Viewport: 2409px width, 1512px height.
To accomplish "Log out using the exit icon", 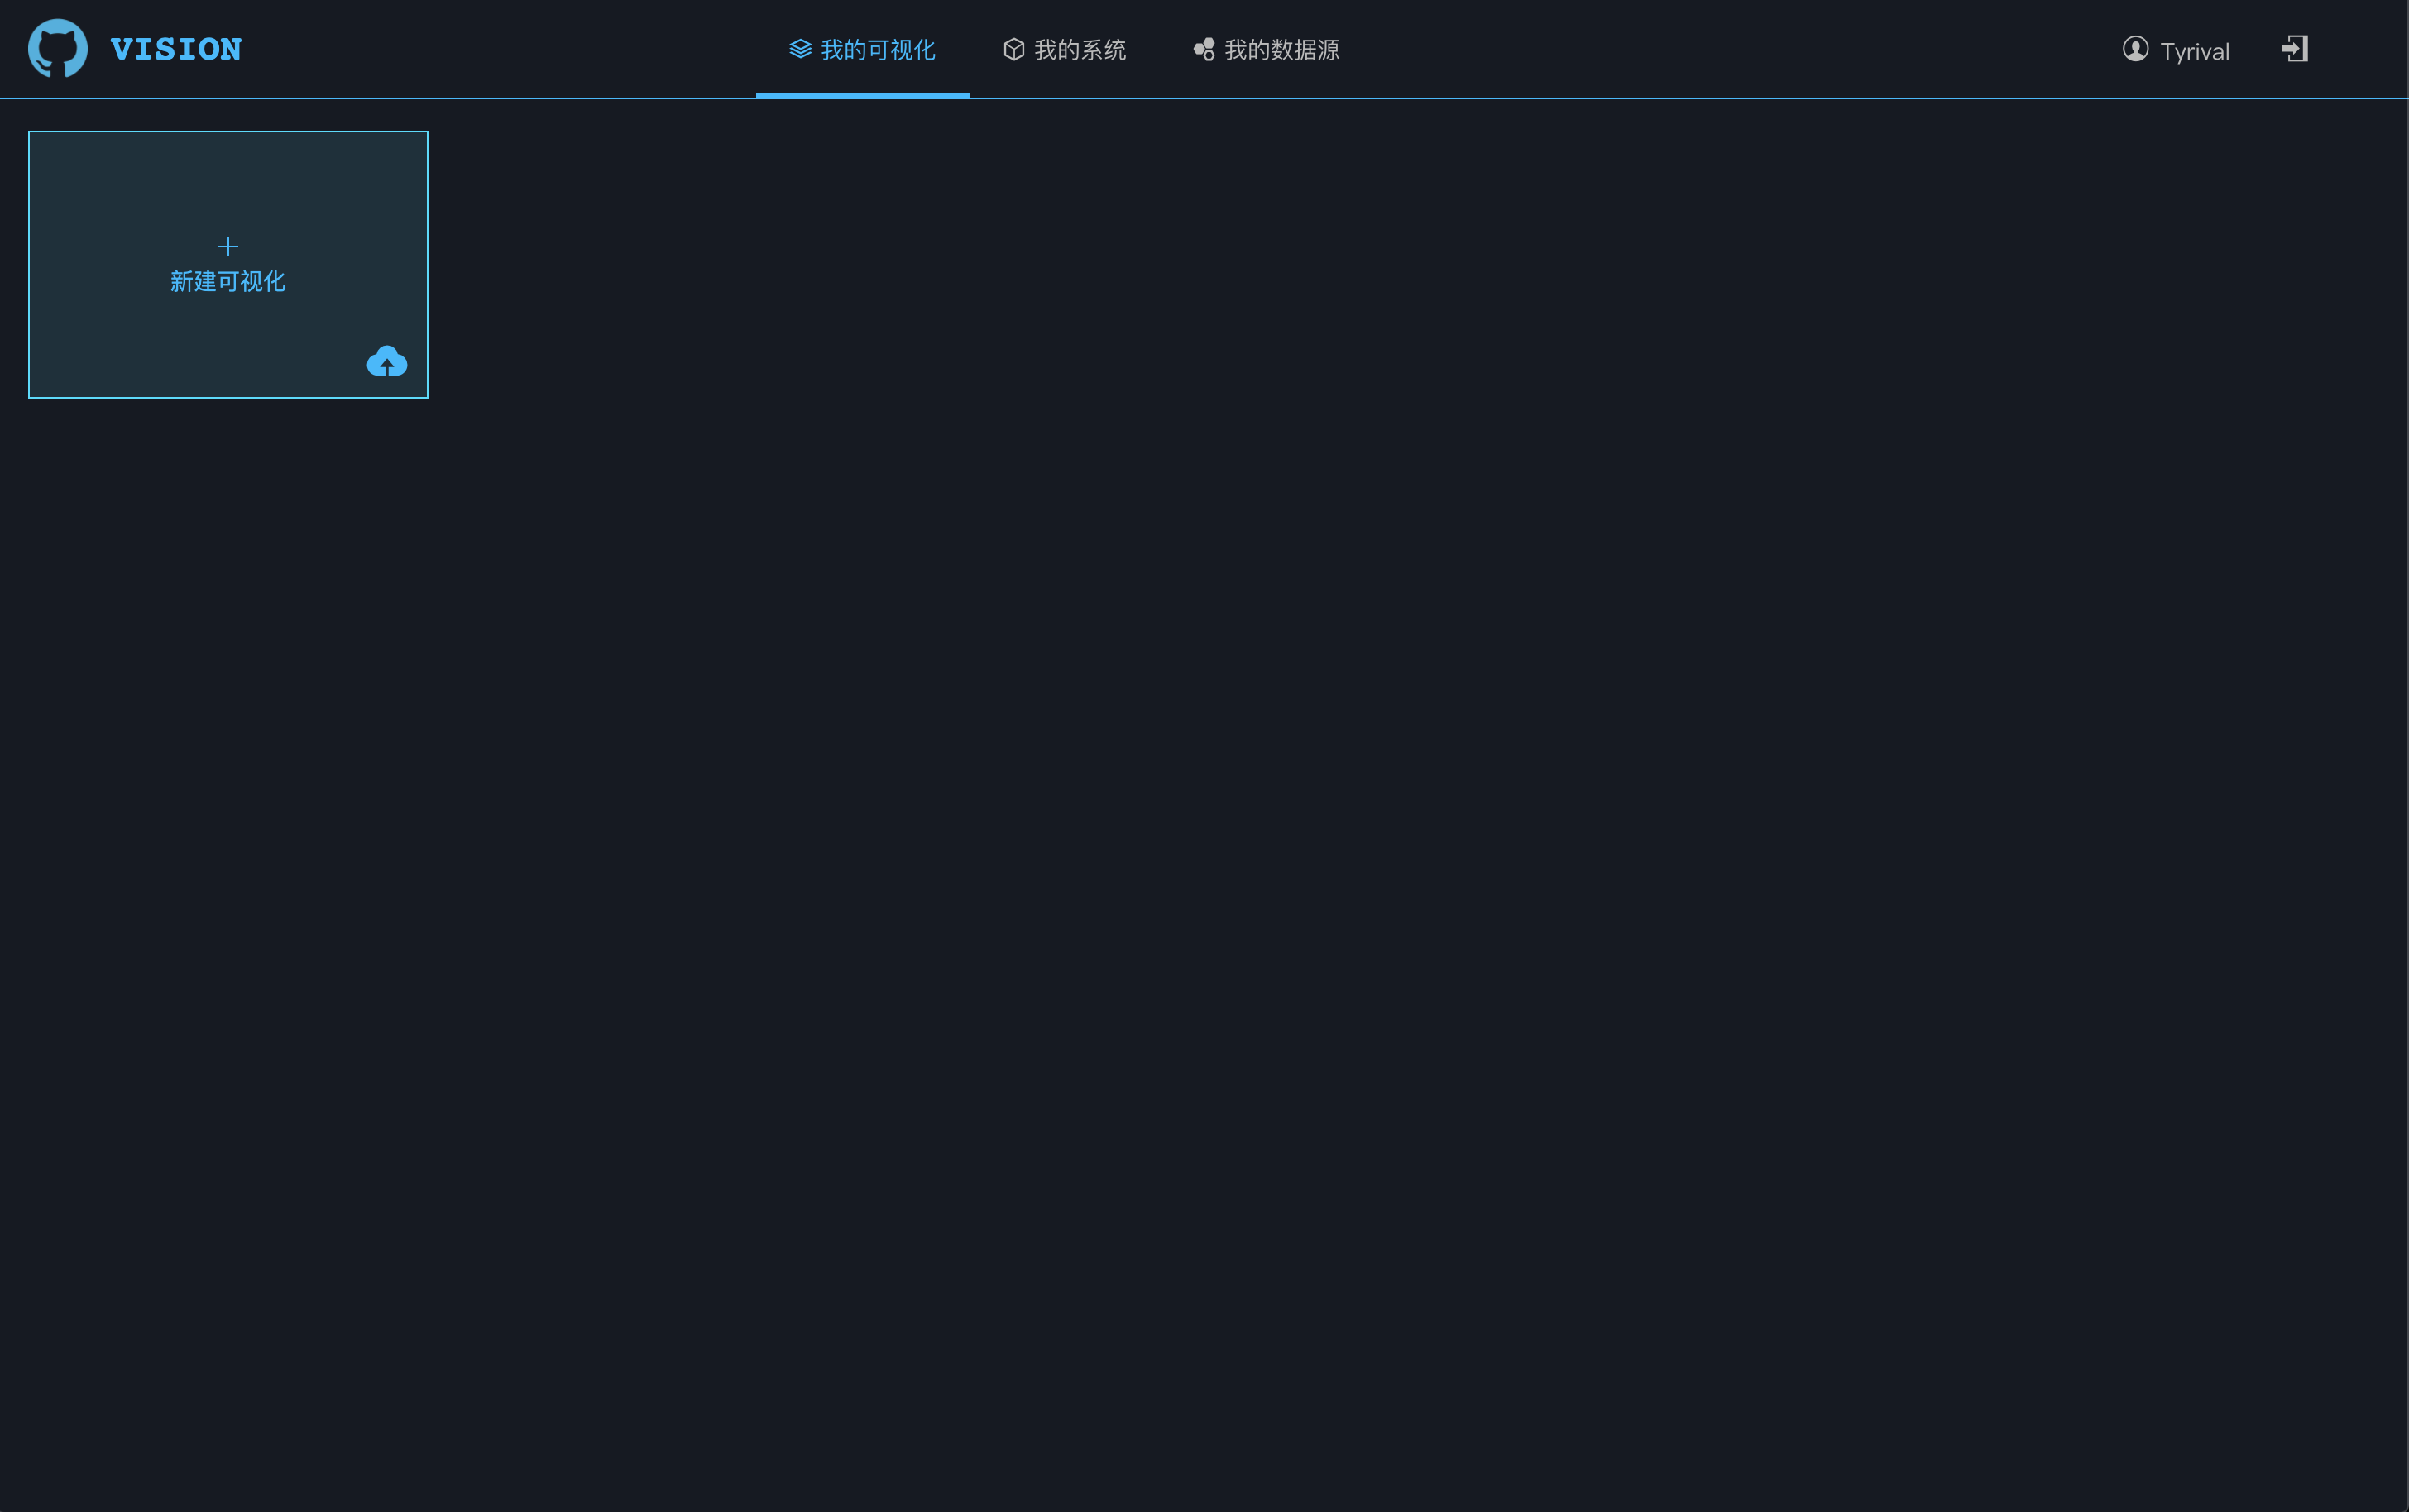I will click(2294, 49).
